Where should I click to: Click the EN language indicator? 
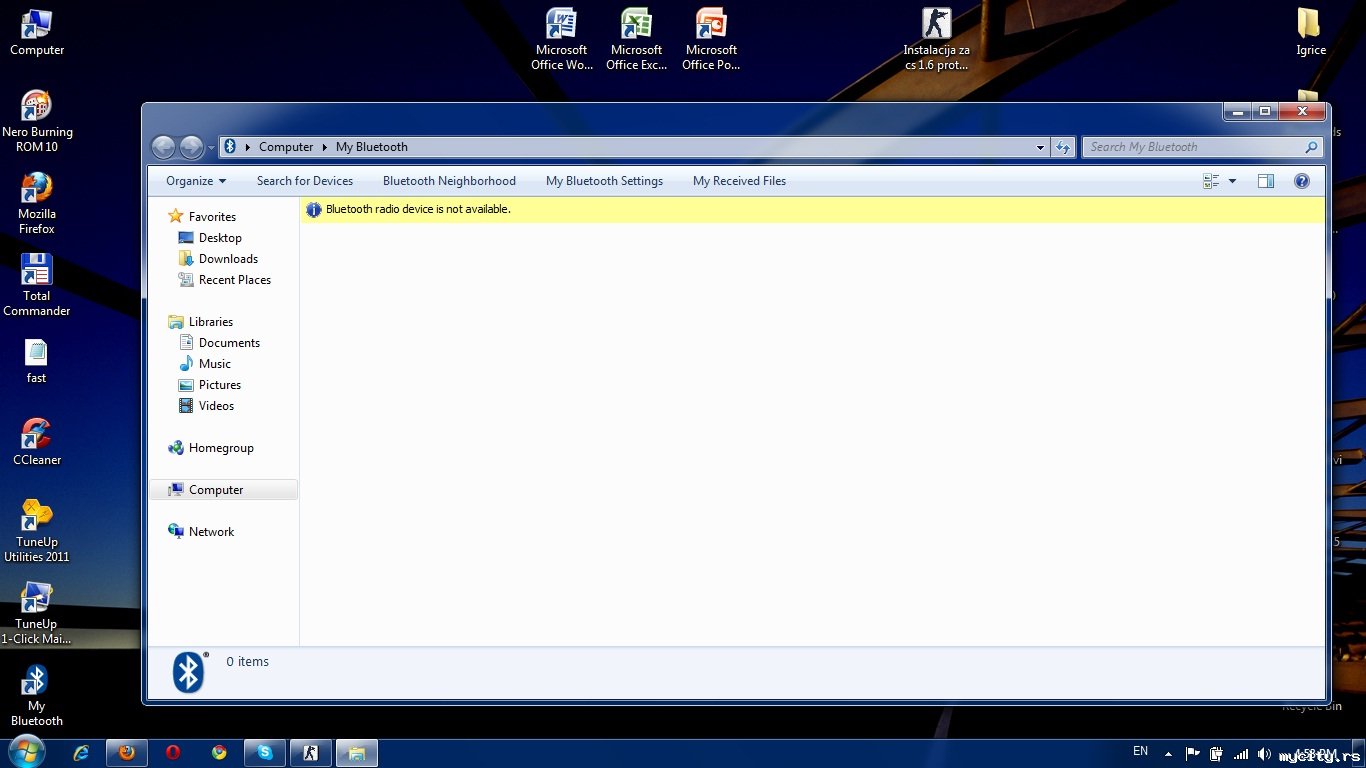1140,751
